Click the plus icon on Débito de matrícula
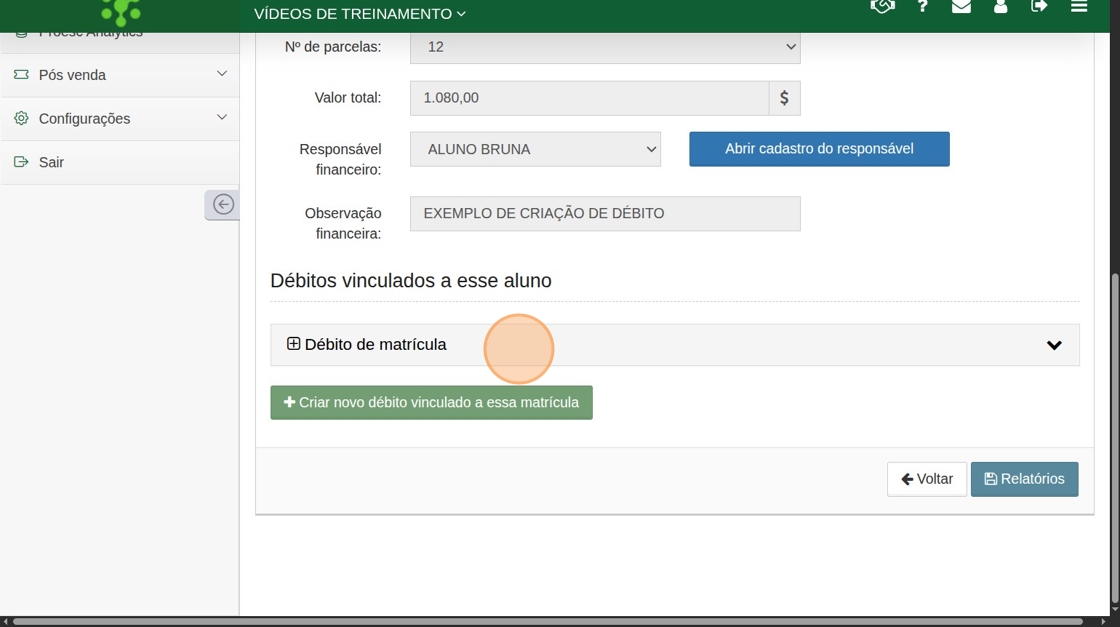 pos(293,344)
